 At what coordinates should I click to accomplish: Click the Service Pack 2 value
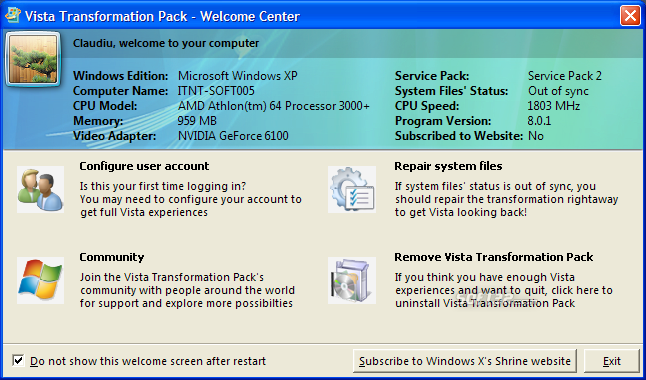(565, 76)
